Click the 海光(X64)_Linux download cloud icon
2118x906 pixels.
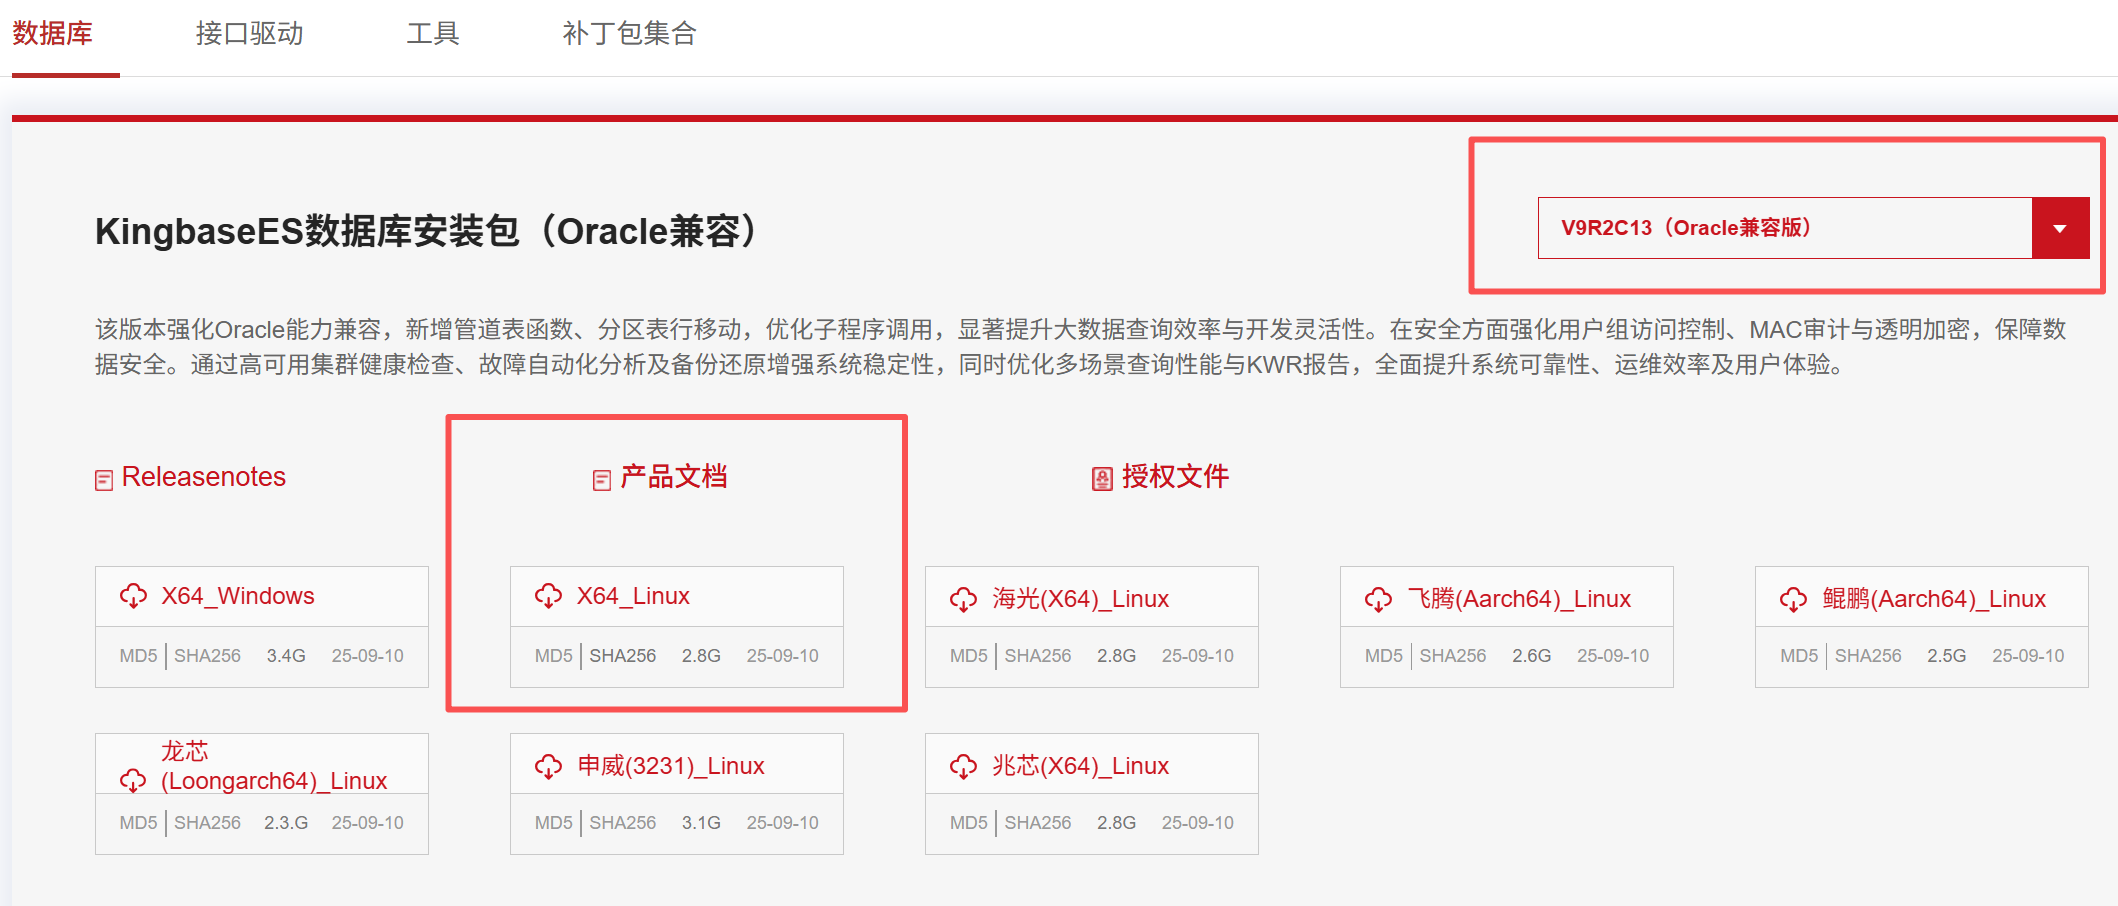pyautogui.click(x=963, y=600)
